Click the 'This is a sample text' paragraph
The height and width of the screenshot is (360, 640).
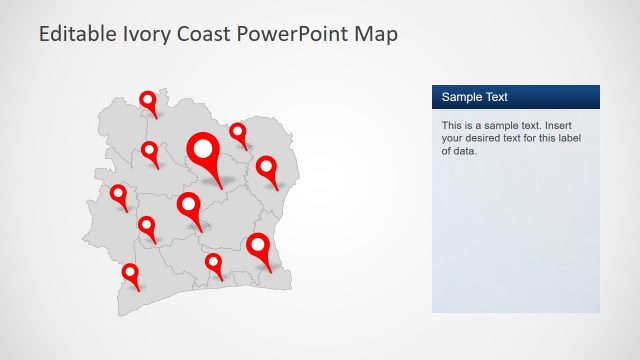pyautogui.click(x=511, y=138)
